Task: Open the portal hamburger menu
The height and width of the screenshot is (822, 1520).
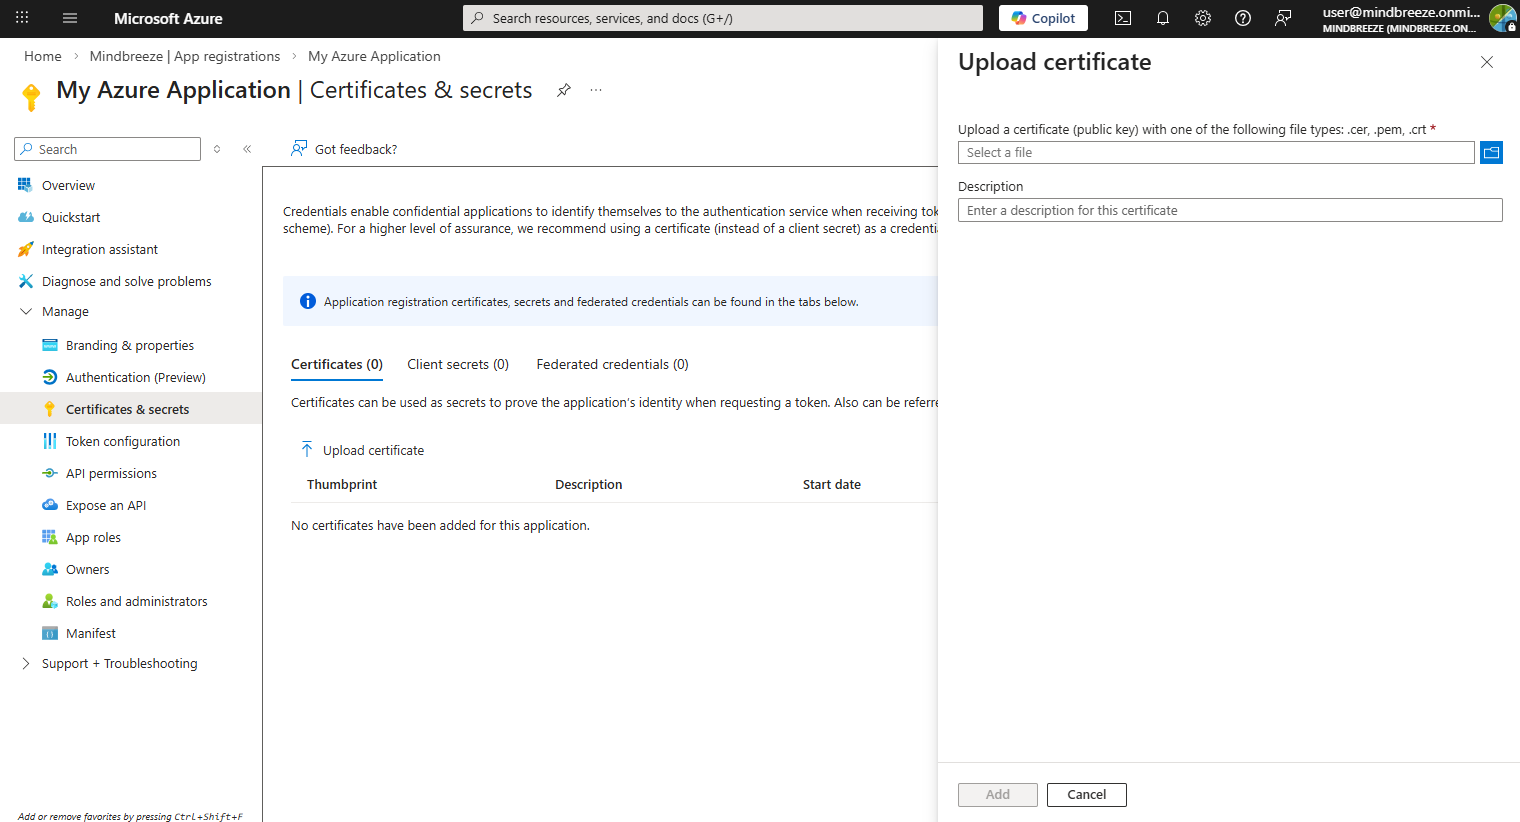Action: click(x=70, y=18)
